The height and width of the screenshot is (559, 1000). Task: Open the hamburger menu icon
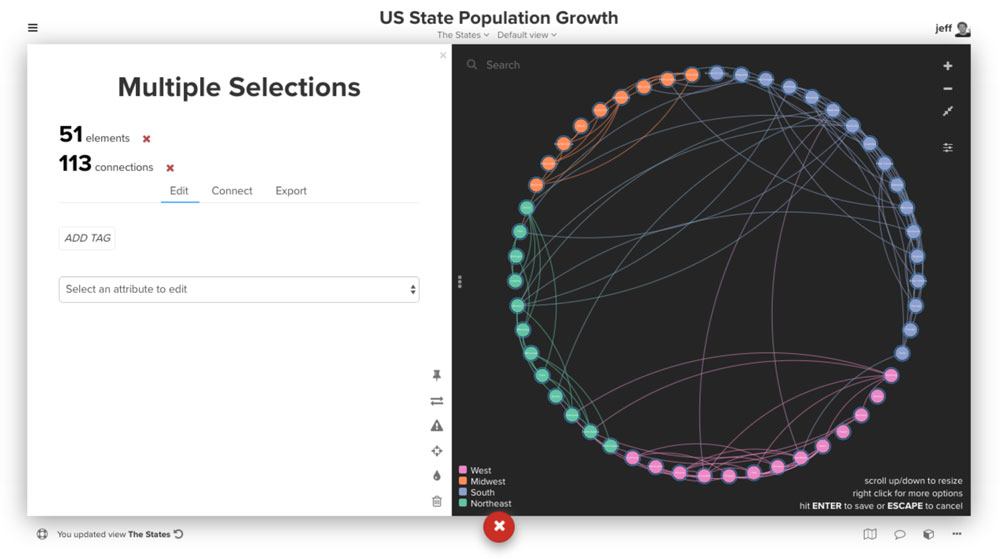[33, 28]
